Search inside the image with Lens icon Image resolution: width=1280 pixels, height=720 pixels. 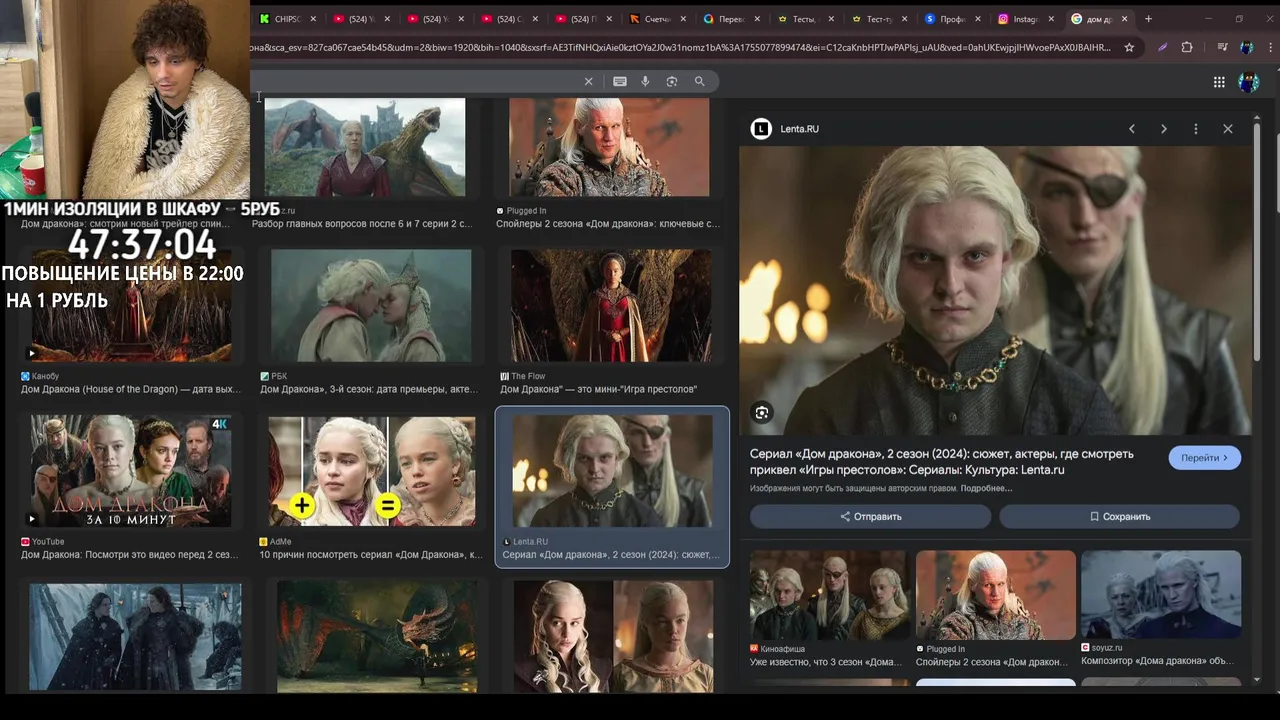pos(762,413)
